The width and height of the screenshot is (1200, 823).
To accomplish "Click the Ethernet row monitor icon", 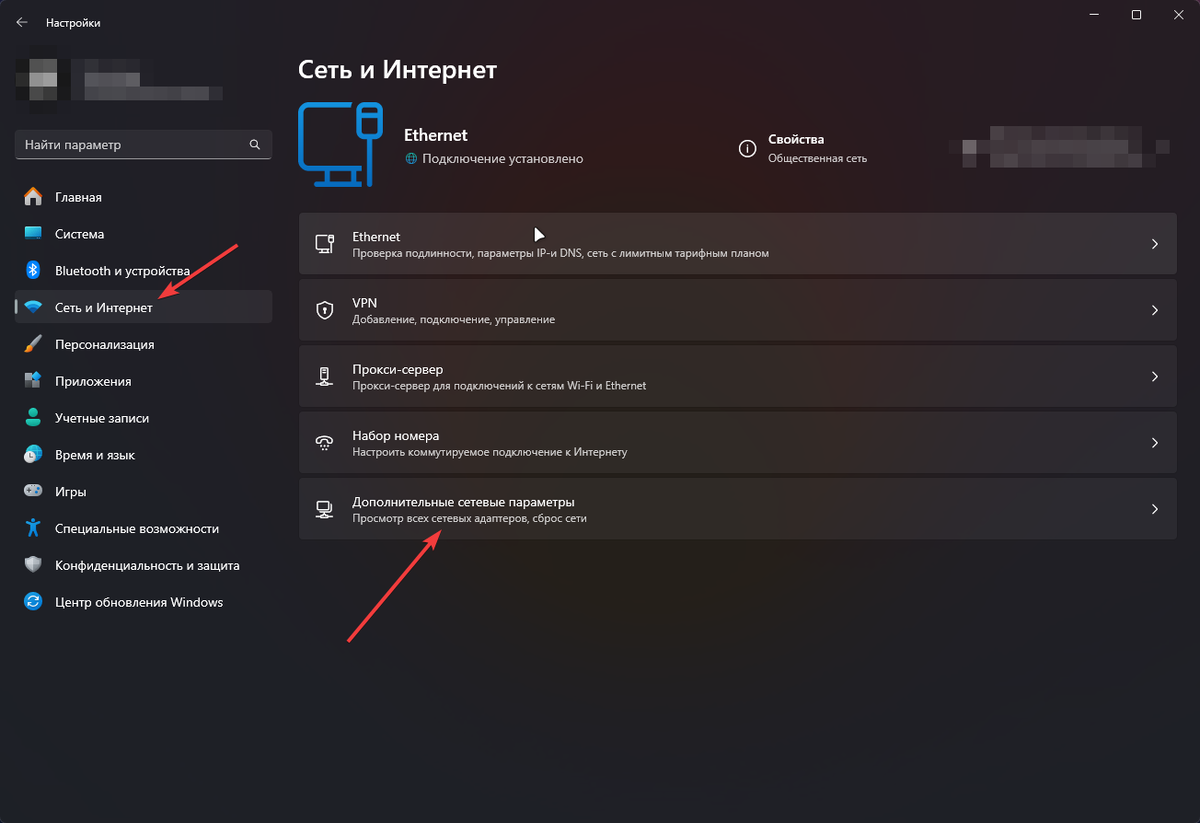I will [x=324, y=244].
